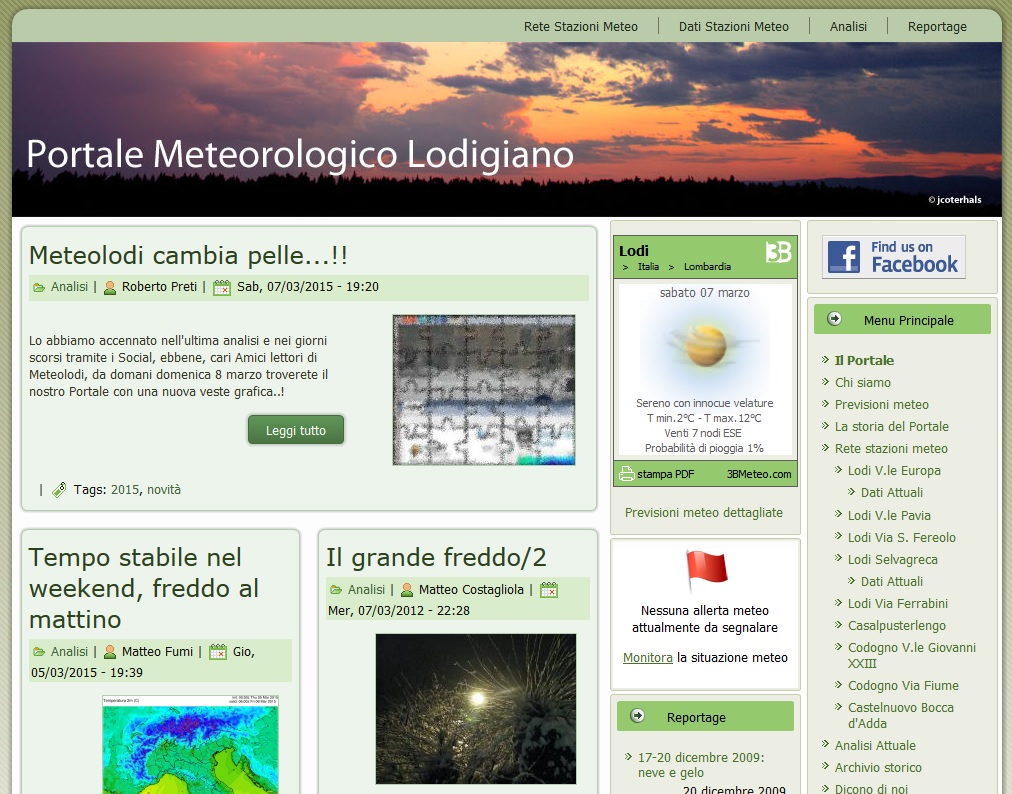The width and height of the screenshot is (1012, 794).
Task: Click the arrow icon in Reportage header
Action: pos(638,715)
